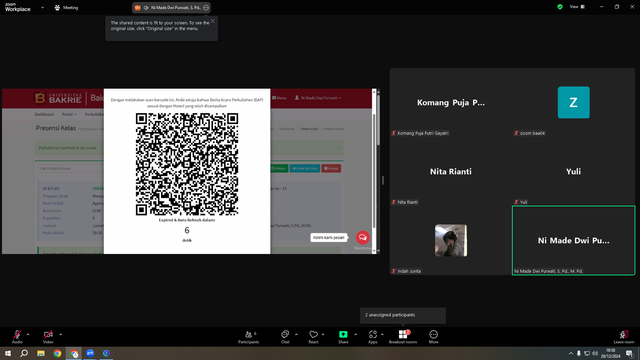
Task: Select the Meeting tab at top
Action: tap(67, 7)
